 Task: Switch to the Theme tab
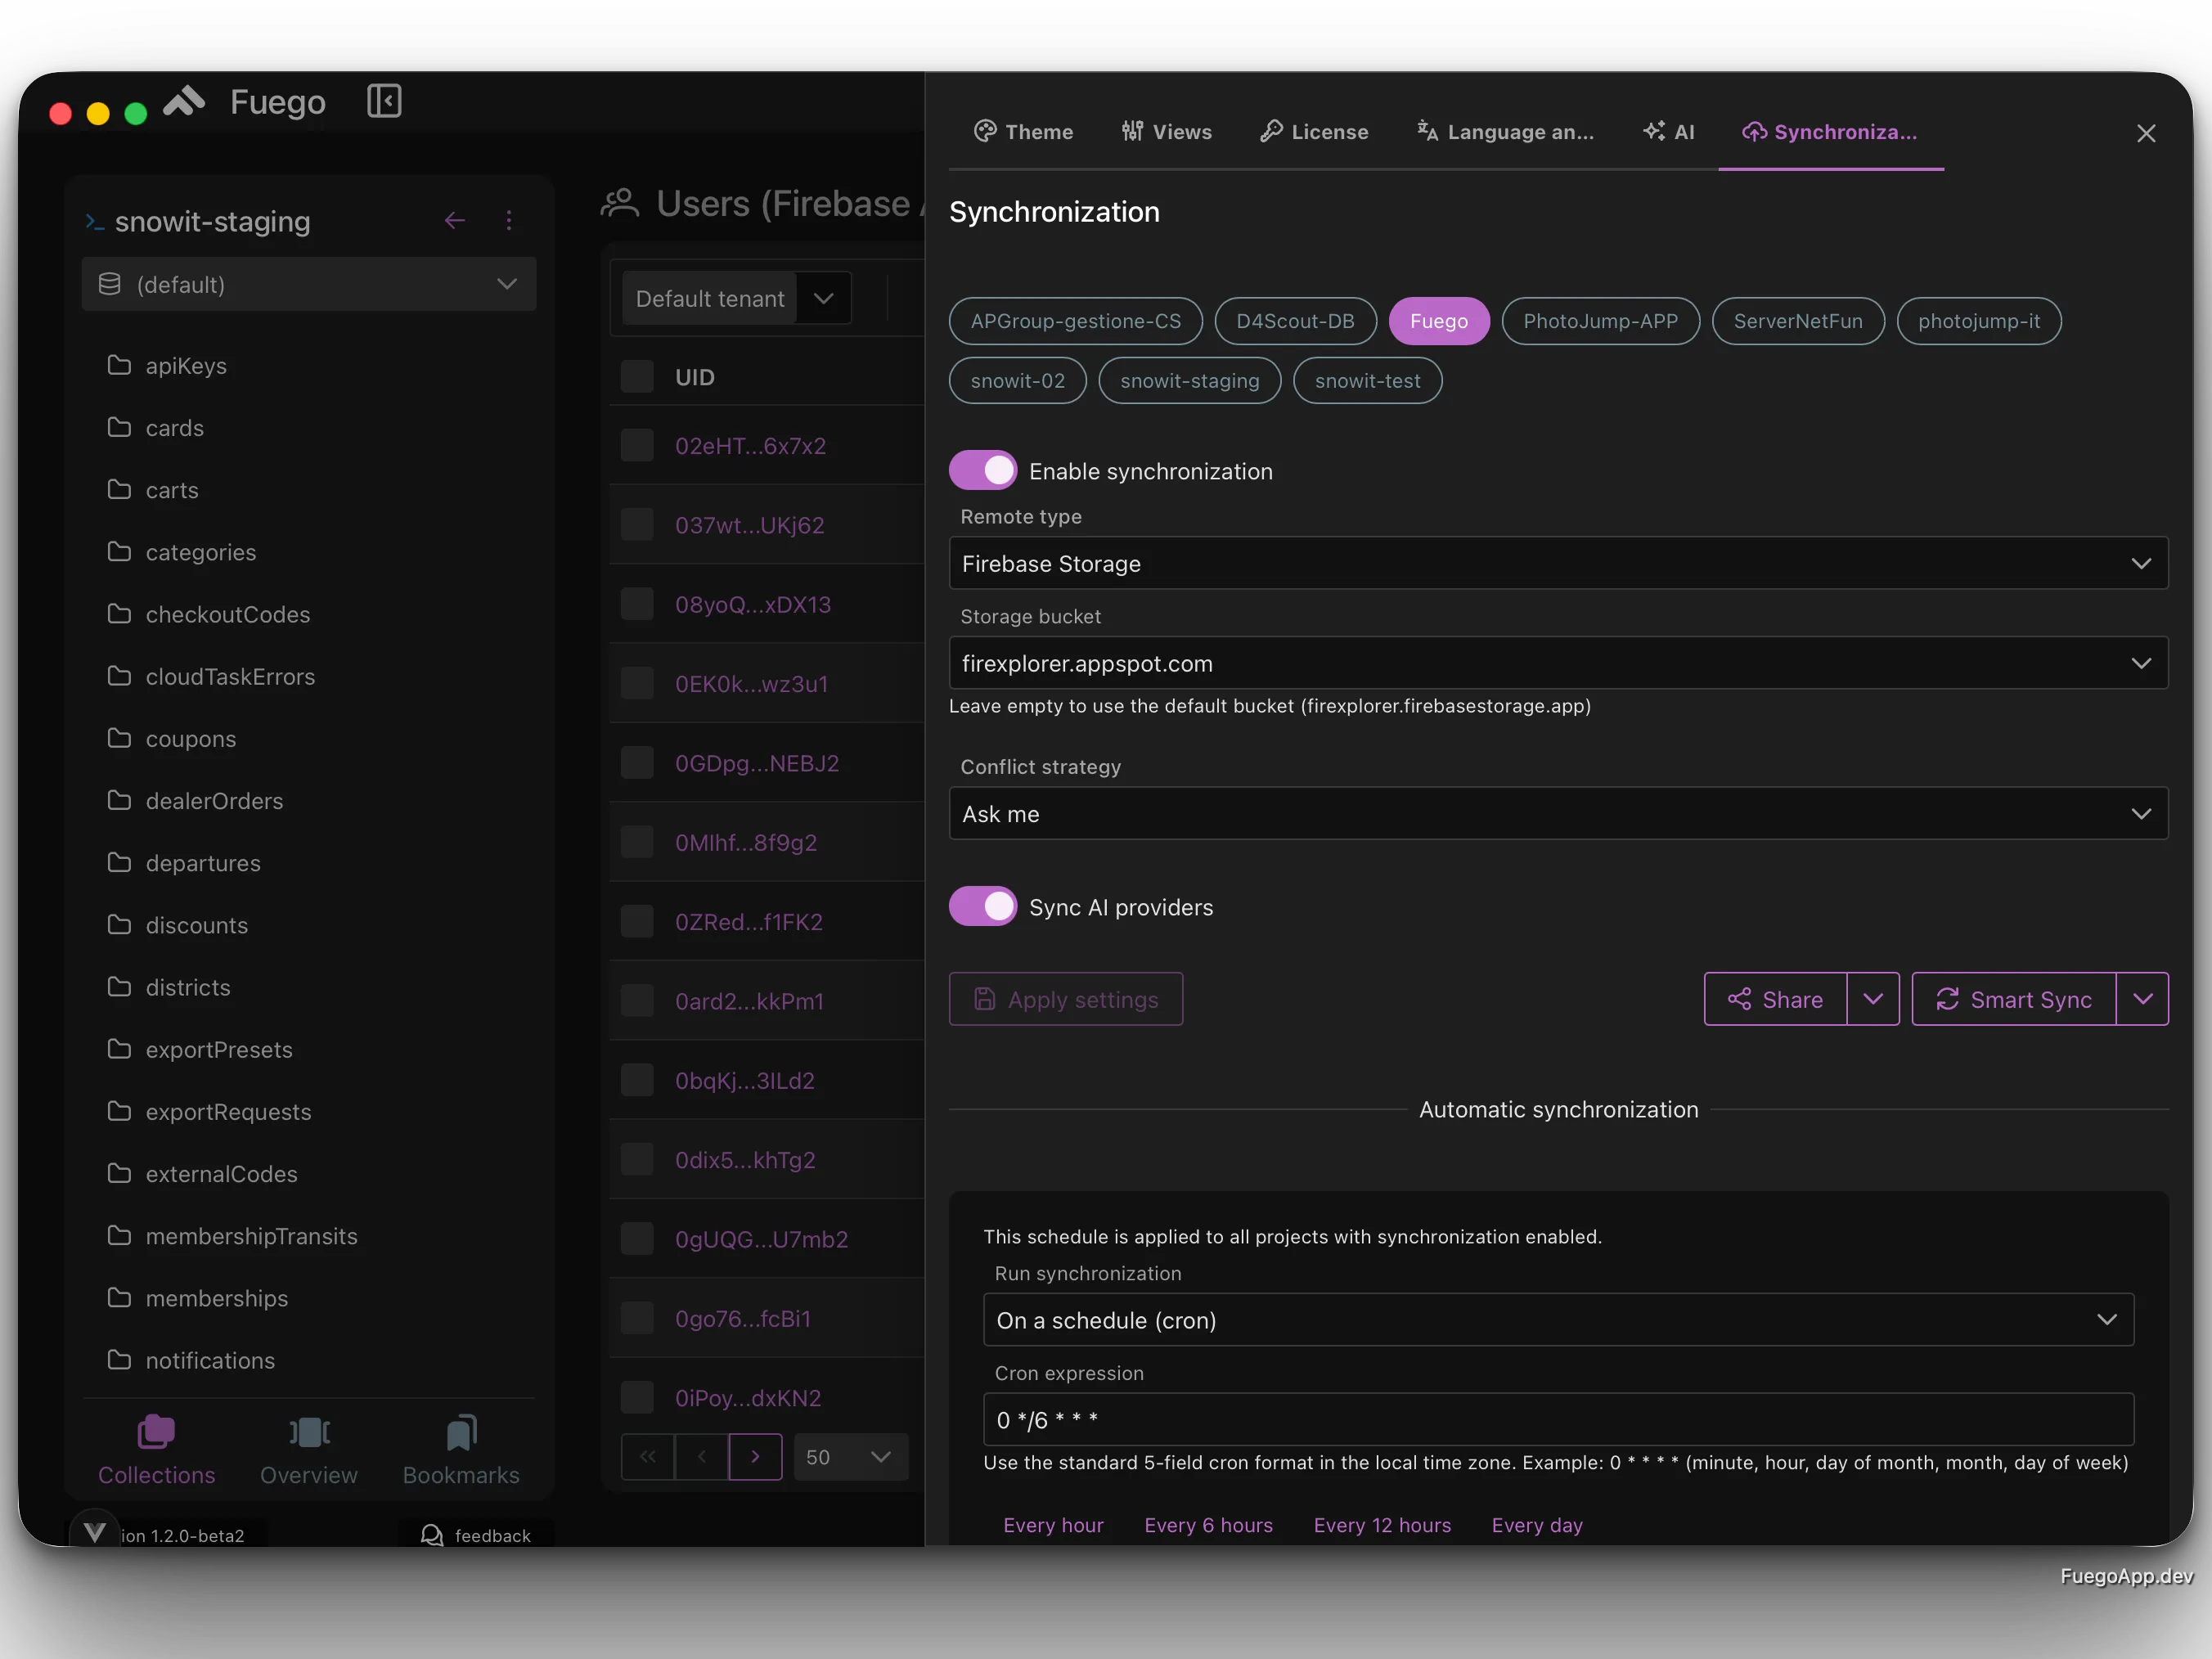pyautogui.click(x=1024, y=132)
